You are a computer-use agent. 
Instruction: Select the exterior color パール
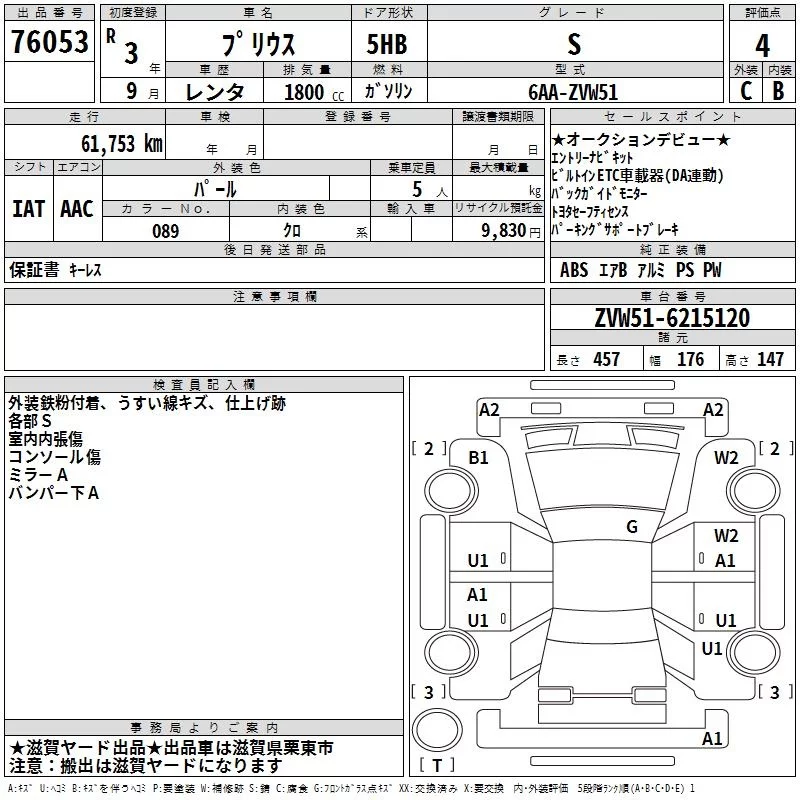[215, 189]
